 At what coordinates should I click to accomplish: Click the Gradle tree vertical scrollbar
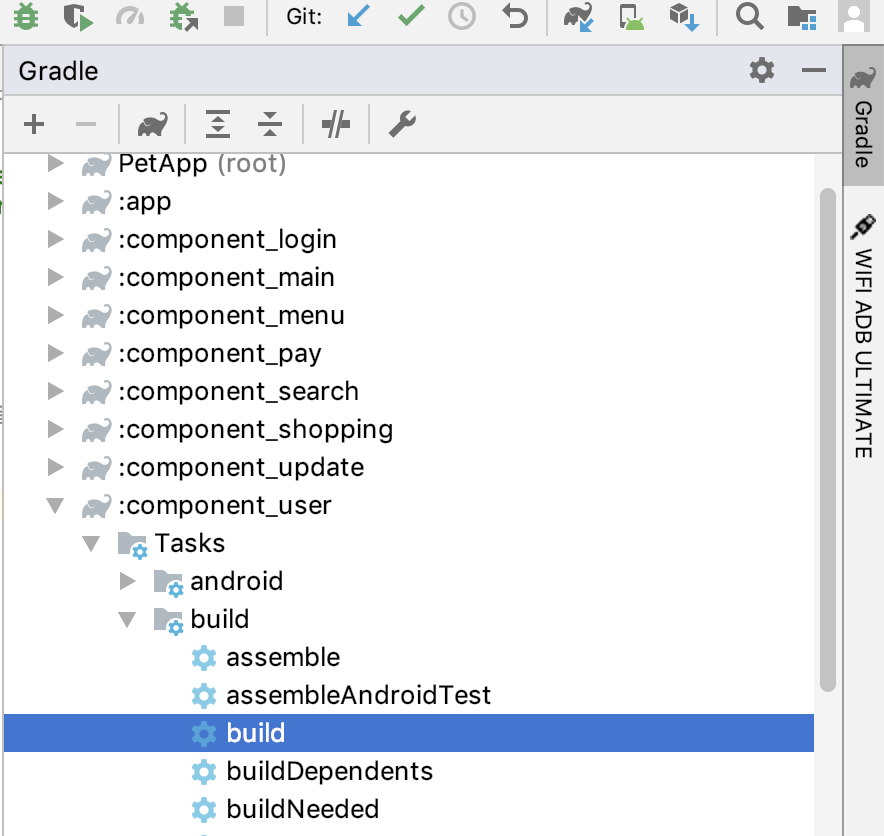click(828, 440)
